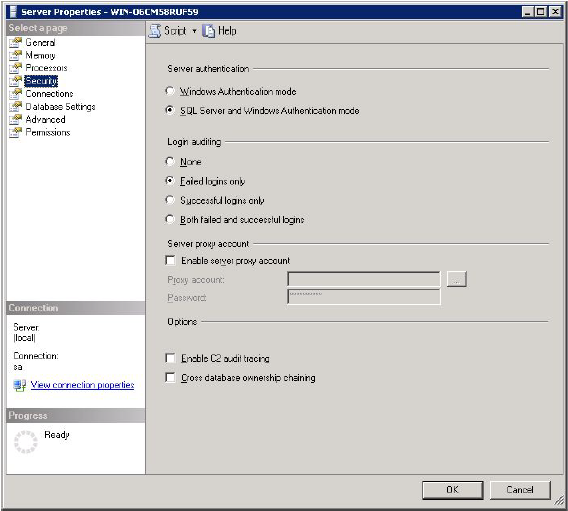Click the Advanced page icon

[15, 120]
